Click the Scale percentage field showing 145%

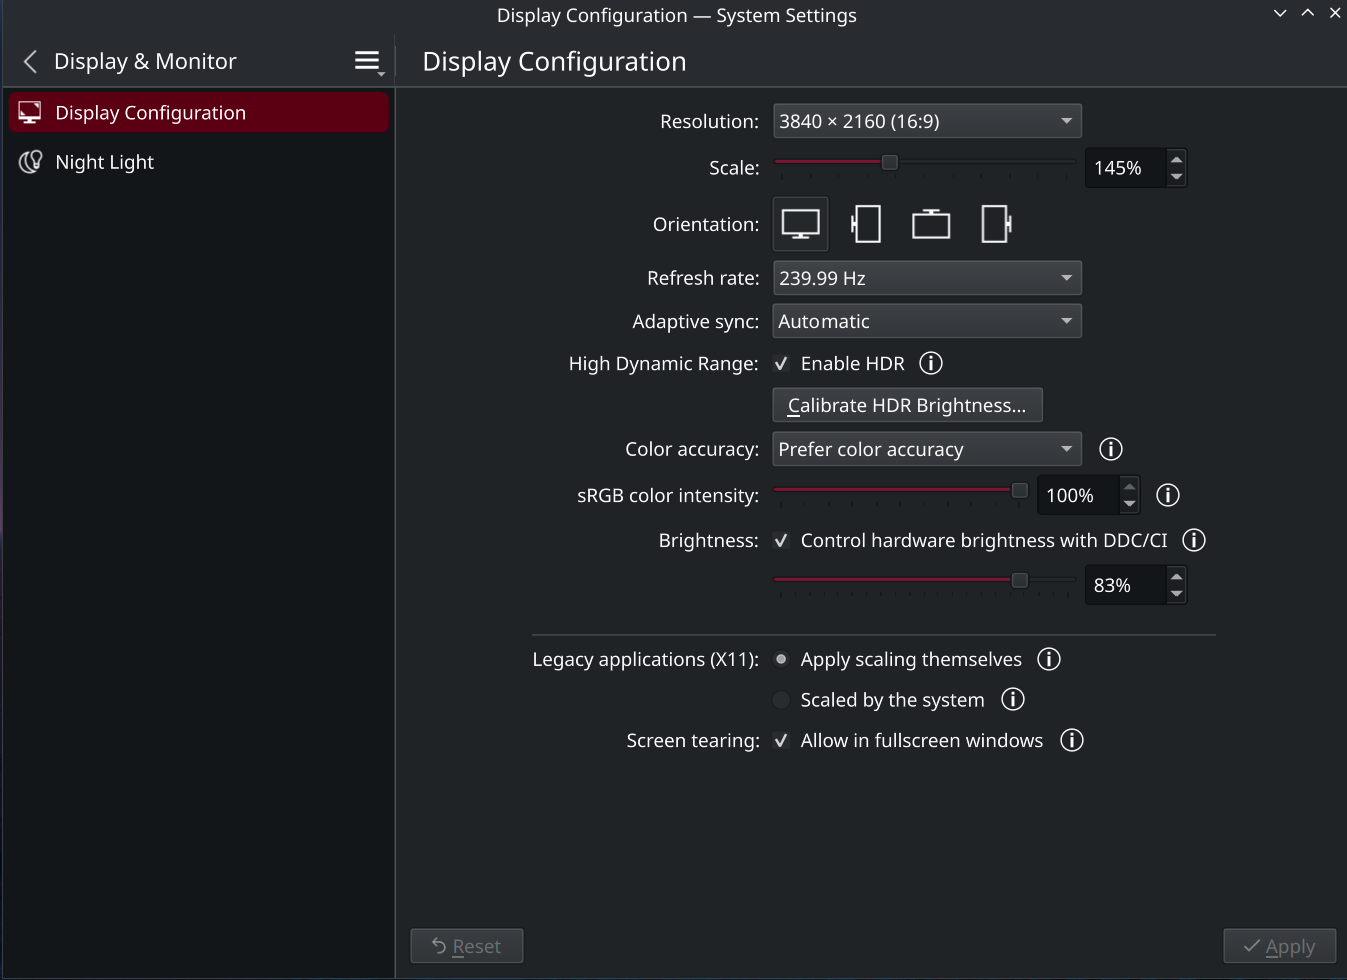pos(1125,168)
